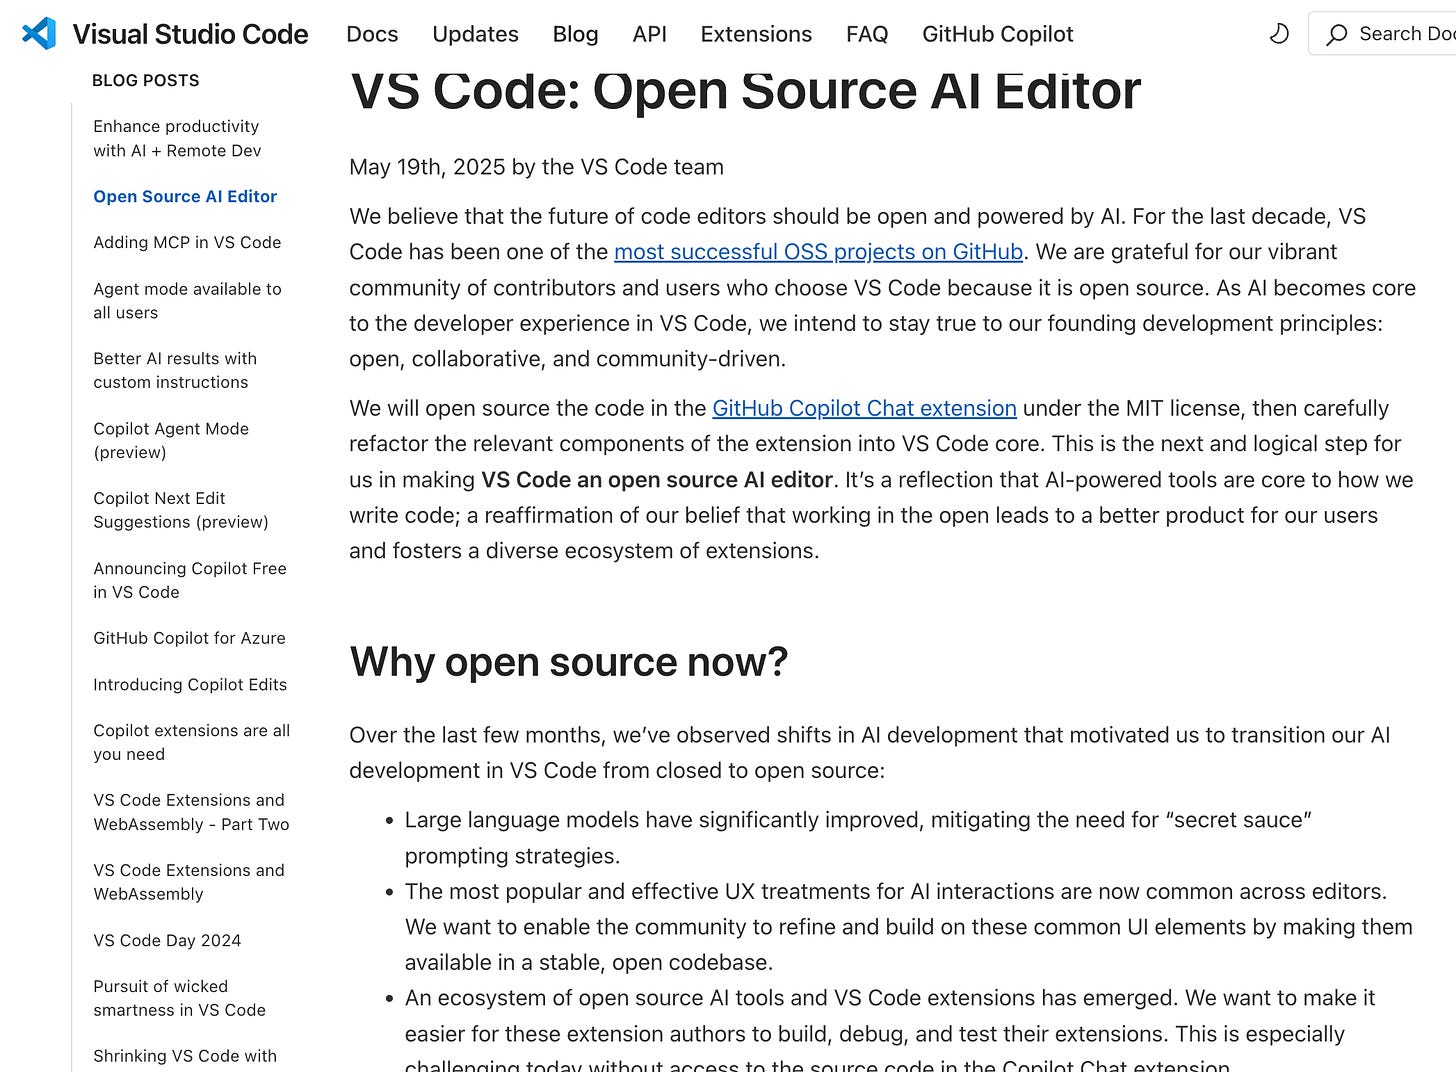The image size is (1456, 1072).
Task: Open the Updates menu item
Action: 475,34
